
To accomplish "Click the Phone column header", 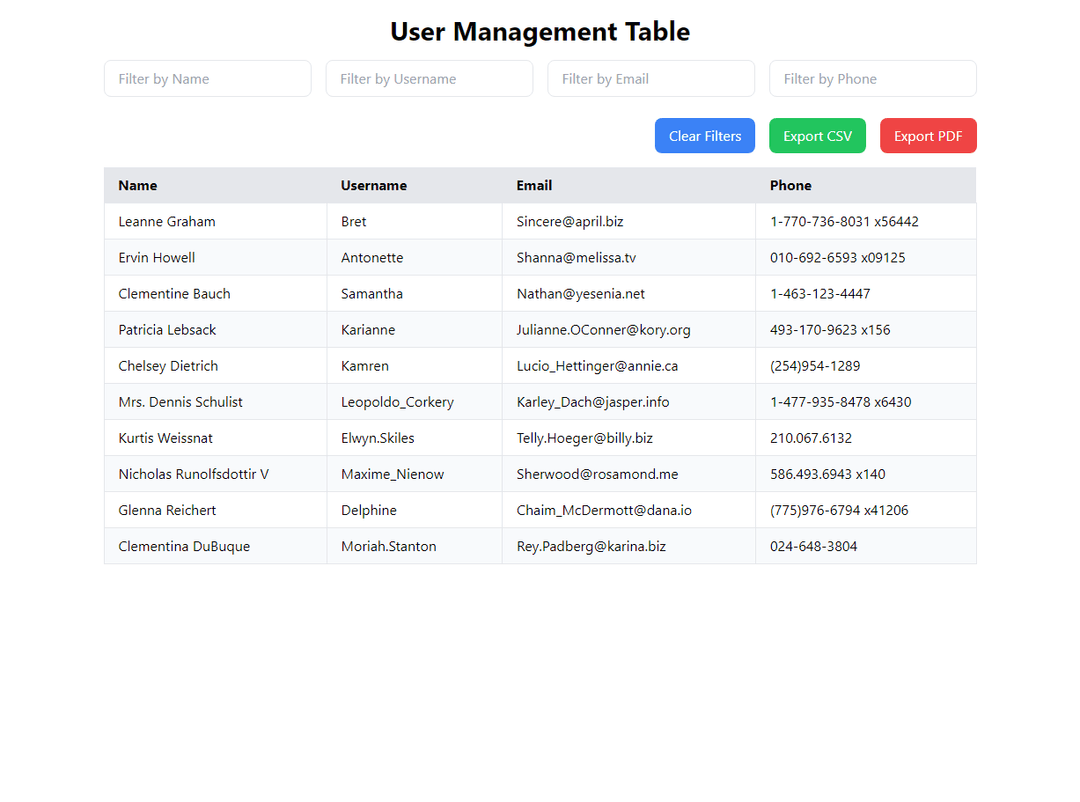I will [x=791, y=185].
